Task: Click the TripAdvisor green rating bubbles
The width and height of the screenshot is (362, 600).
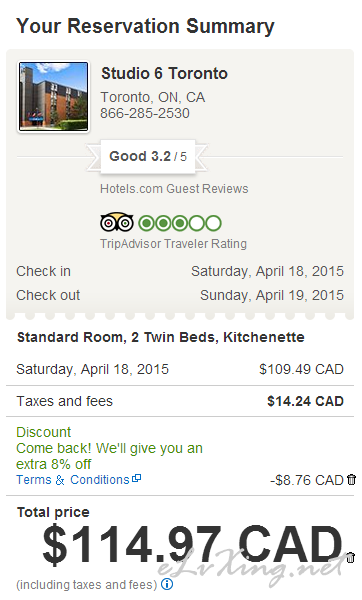Action: click(x=180, y=223)
